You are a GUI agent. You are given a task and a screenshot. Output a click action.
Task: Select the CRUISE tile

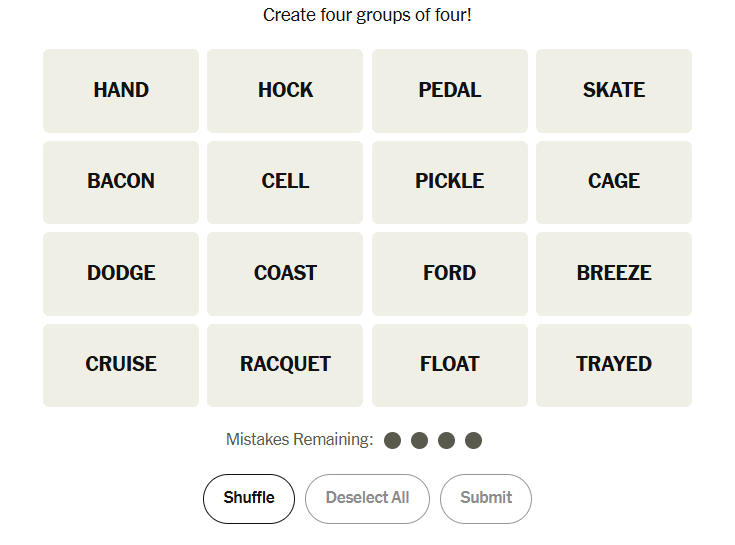121,365
